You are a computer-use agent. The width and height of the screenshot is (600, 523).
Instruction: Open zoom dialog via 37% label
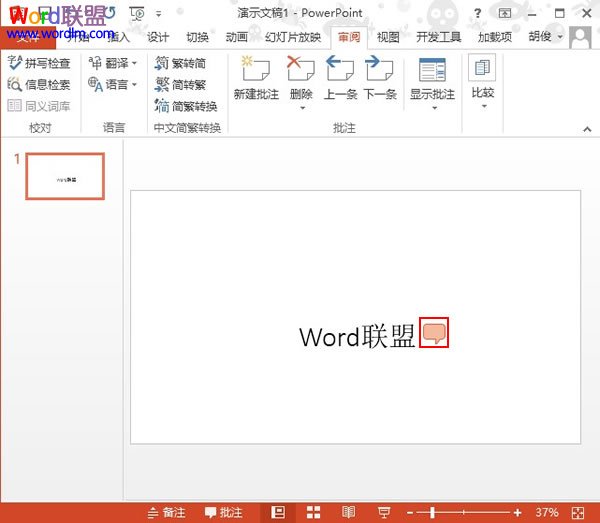(546, 512)
